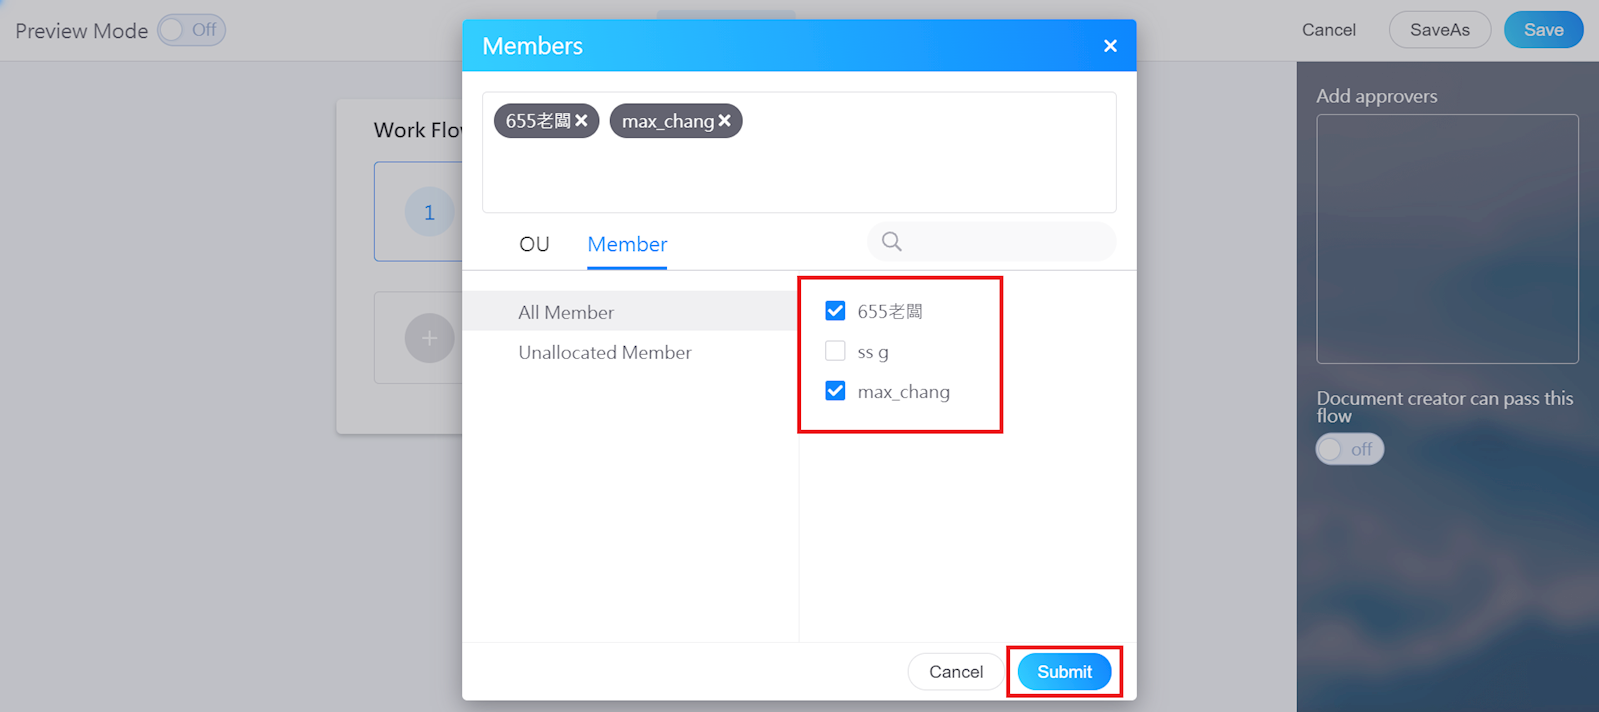The width and height of the screenshot is (1599, 712).
Task: Uncheck the max_chang member checkbox
Action: (x=835, y=391)
